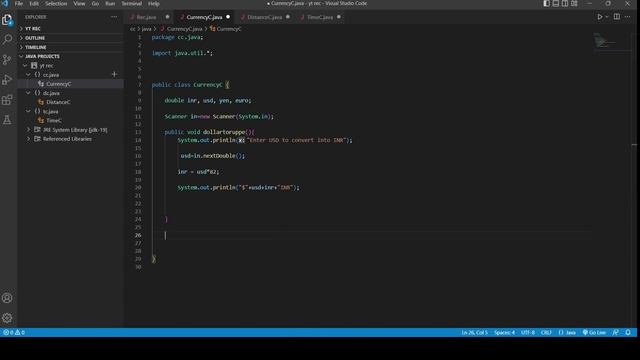Expand the YT REC section
The width and height of the screenshot is (640, 360).
[70, 29]
